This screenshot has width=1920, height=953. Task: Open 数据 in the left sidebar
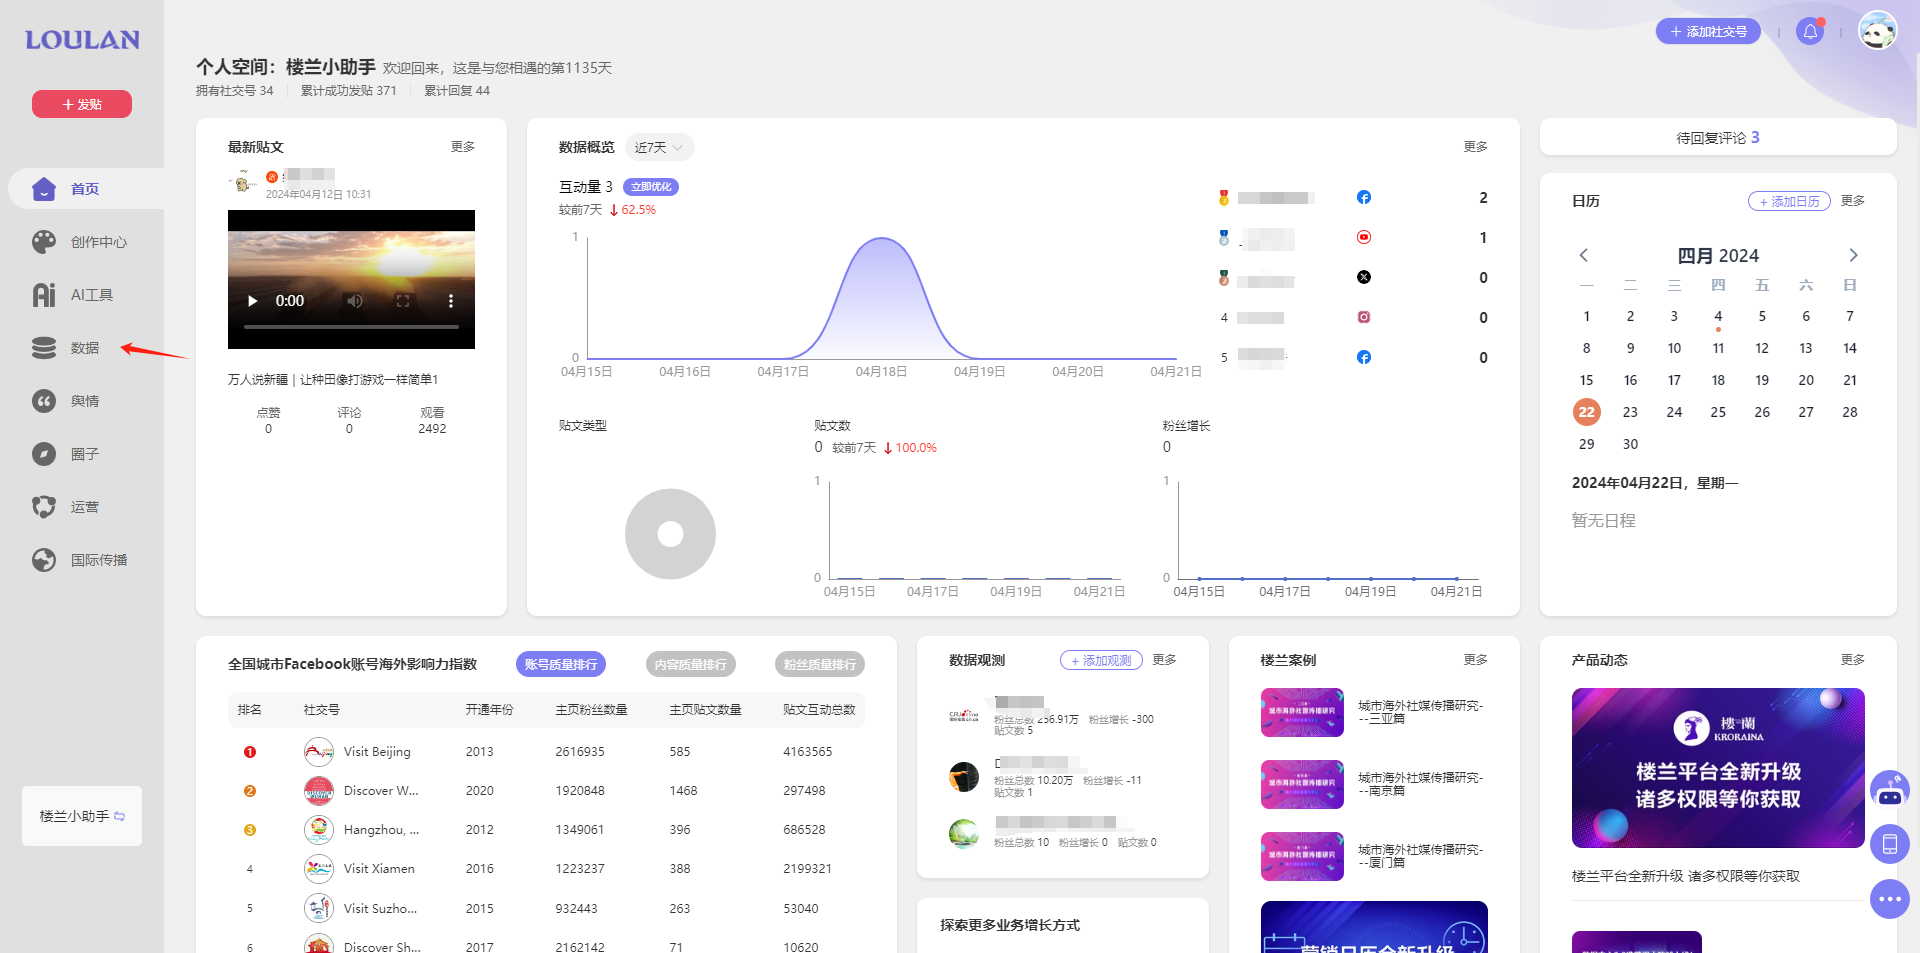(x=84, y=348)
